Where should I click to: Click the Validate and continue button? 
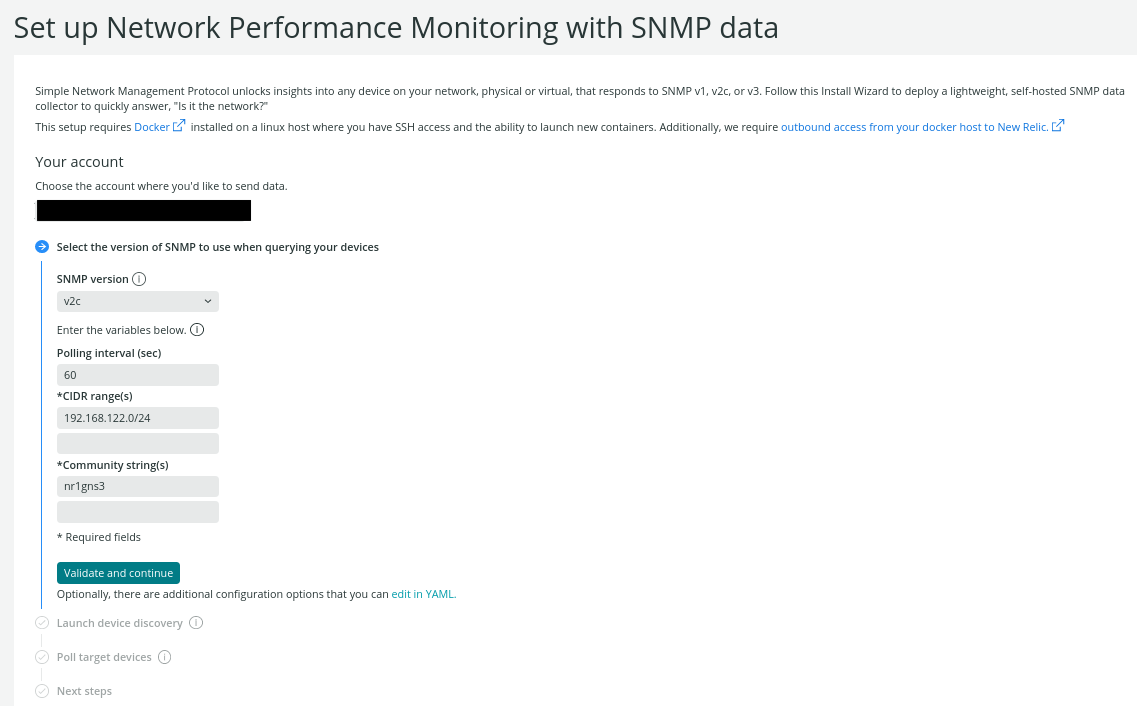pyautogui.click(x=118, y=572)
